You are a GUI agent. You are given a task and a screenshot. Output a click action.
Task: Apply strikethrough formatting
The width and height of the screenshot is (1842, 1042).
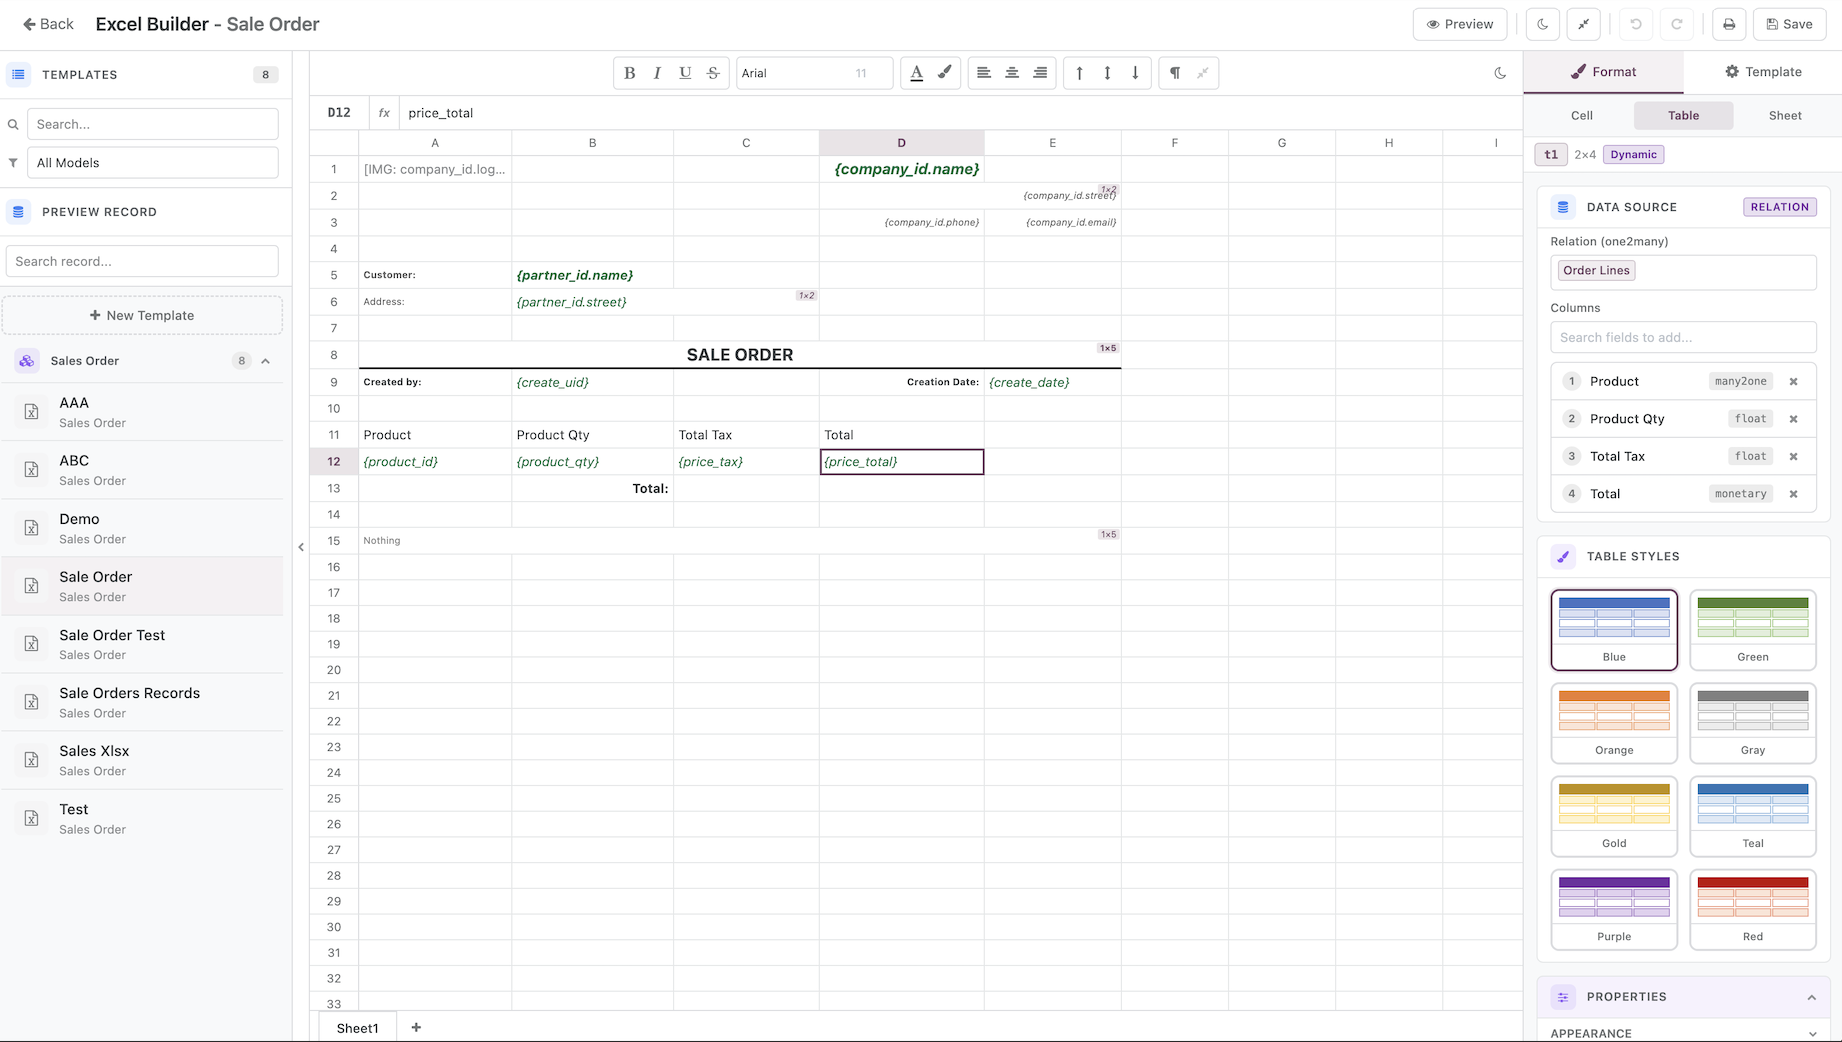pyautogui.click(x=713, y=72)
